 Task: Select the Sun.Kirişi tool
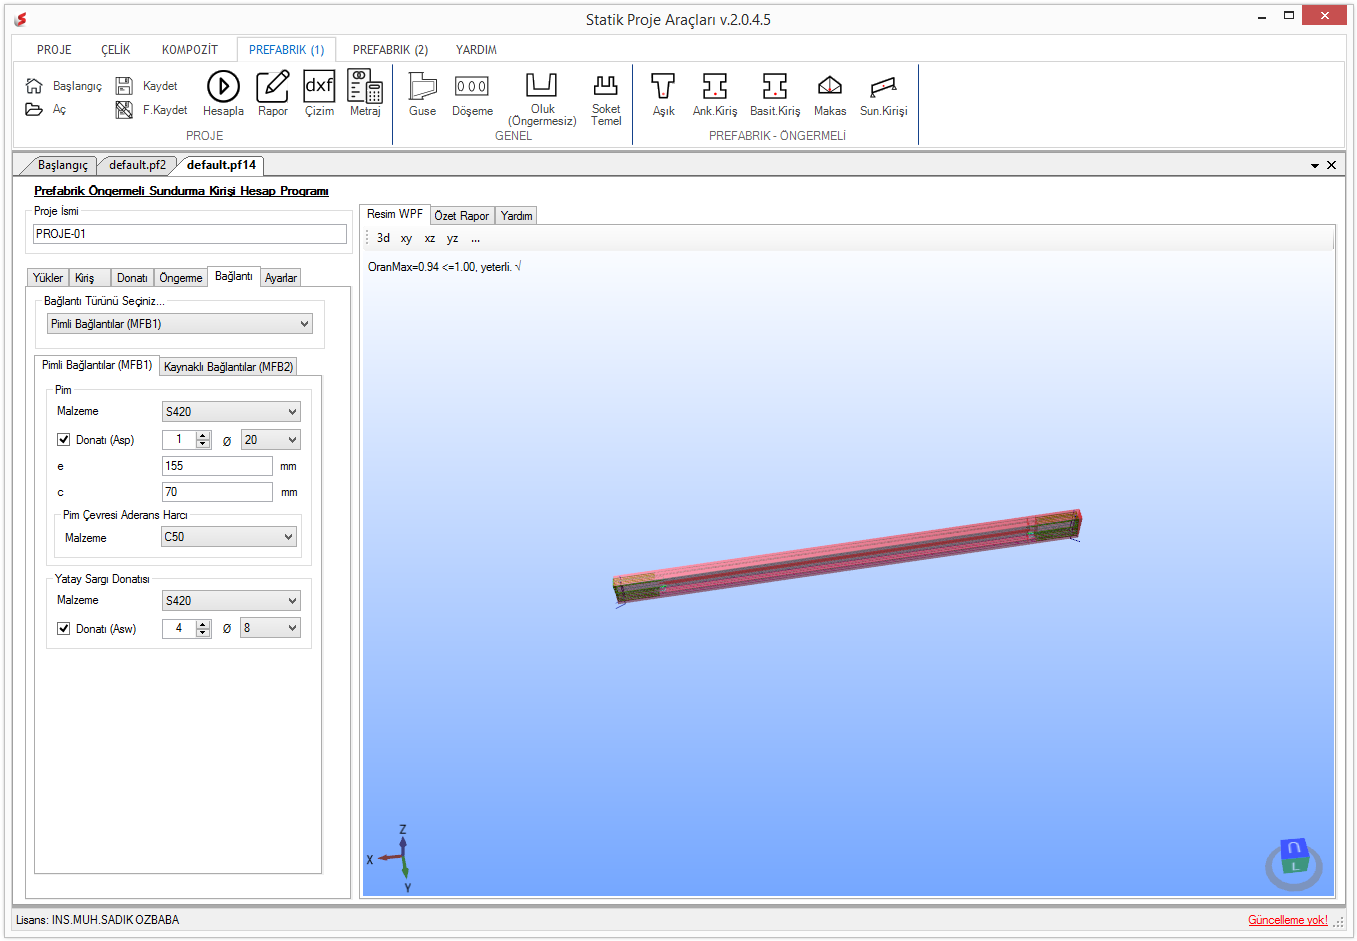coord(884,87)
